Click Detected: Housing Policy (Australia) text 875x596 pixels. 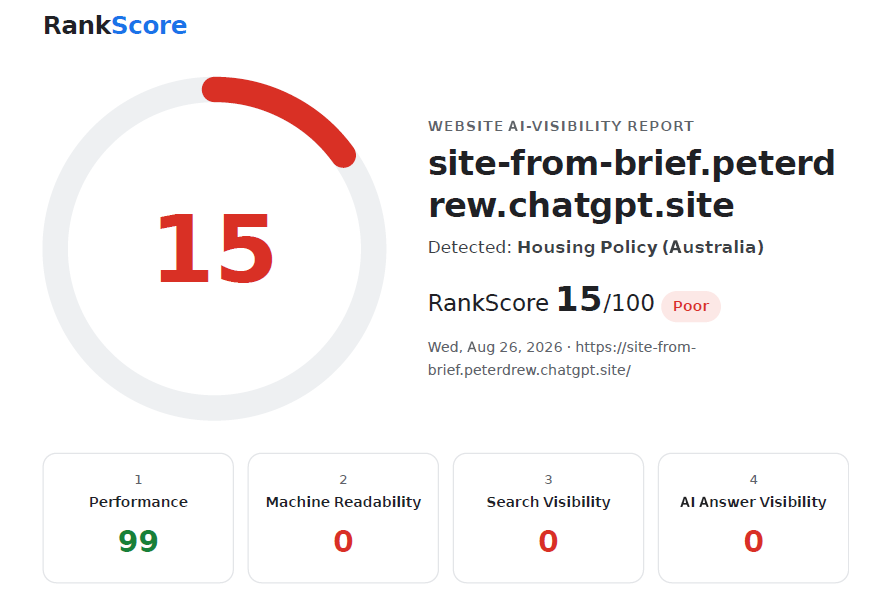595,247
